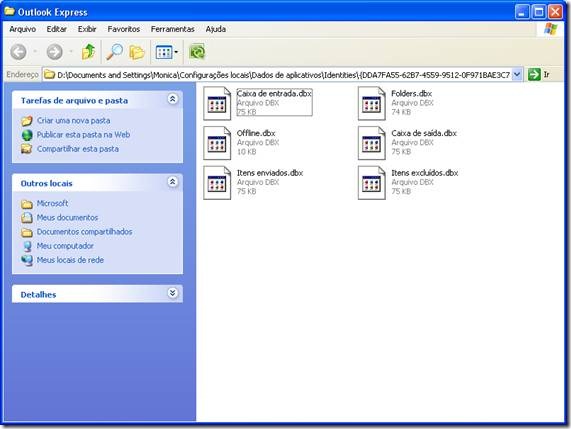Click the Compartilhar esta pasta link
571x429 pixels.
(x=78, y=149)
